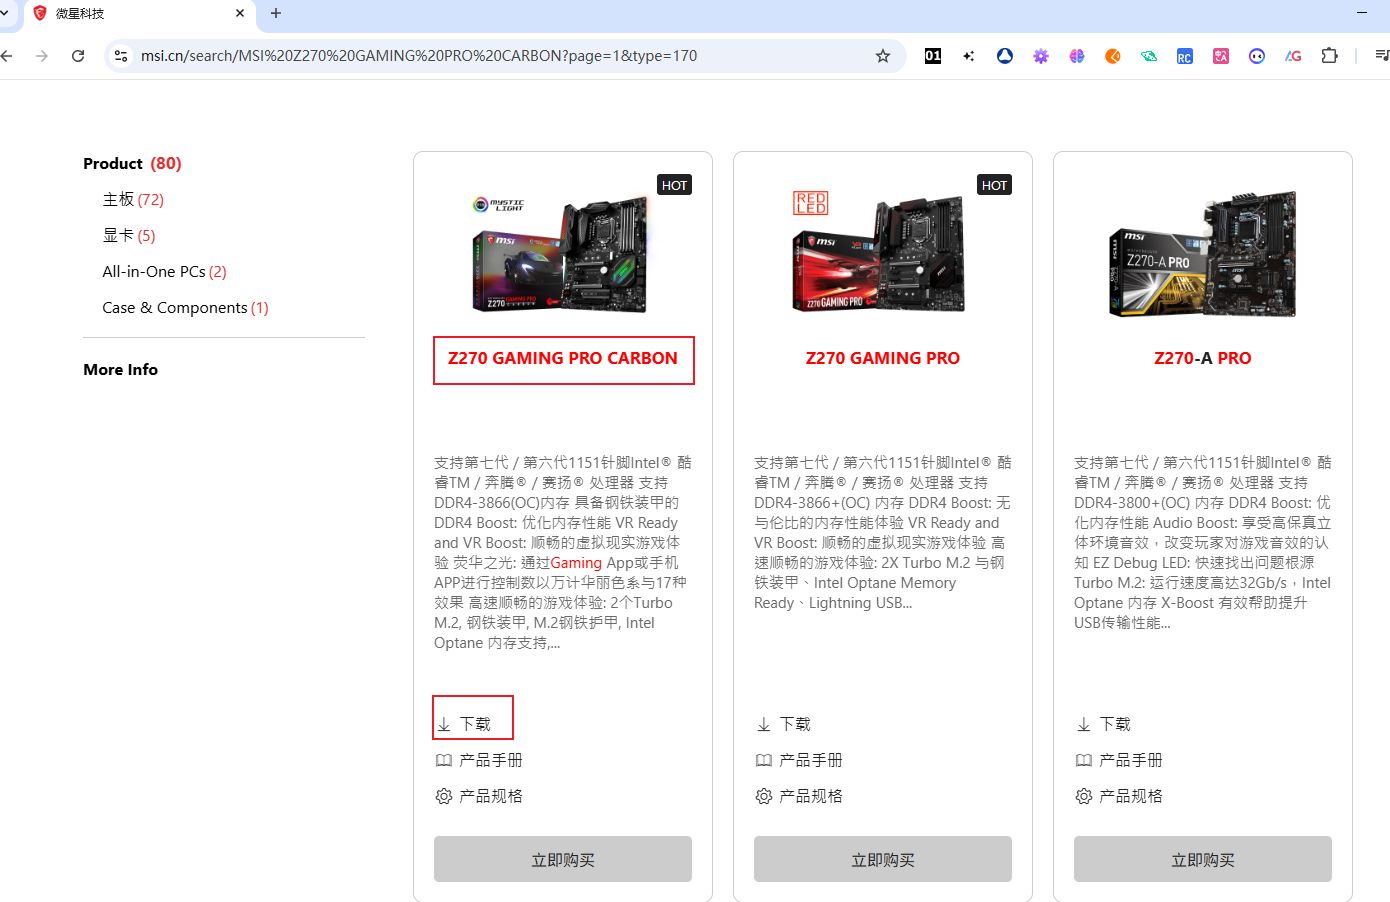
Task: Open 产品手册 for Z270-A PRO
Action: [x=1119, y=760]
